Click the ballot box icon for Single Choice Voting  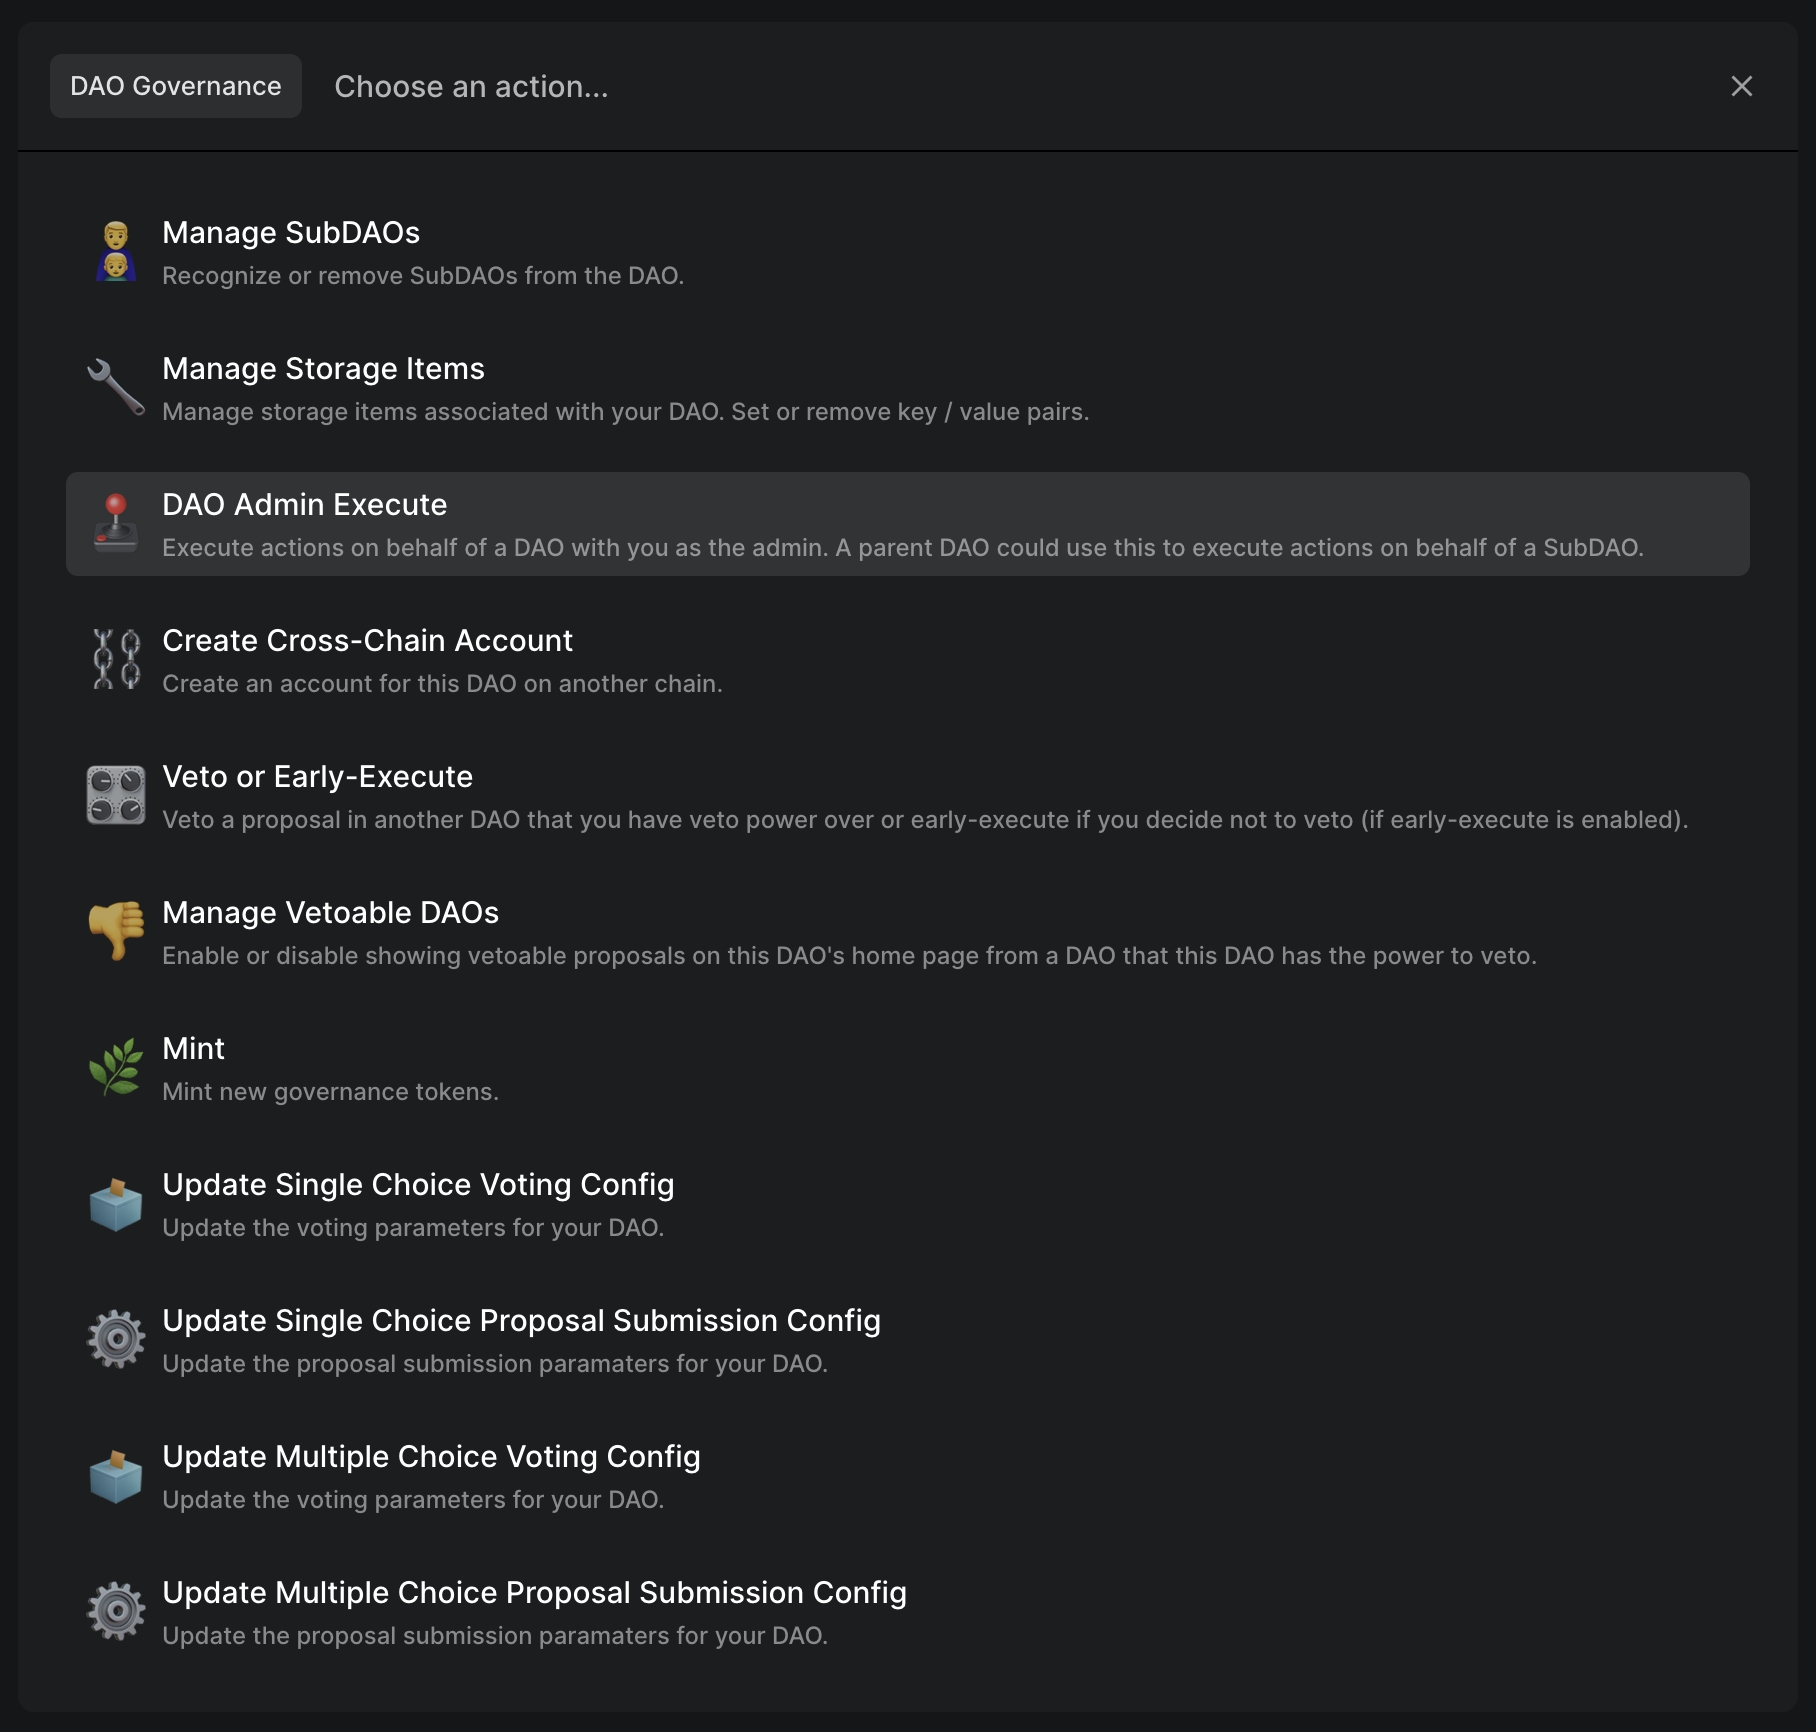tap(116, 1204)
